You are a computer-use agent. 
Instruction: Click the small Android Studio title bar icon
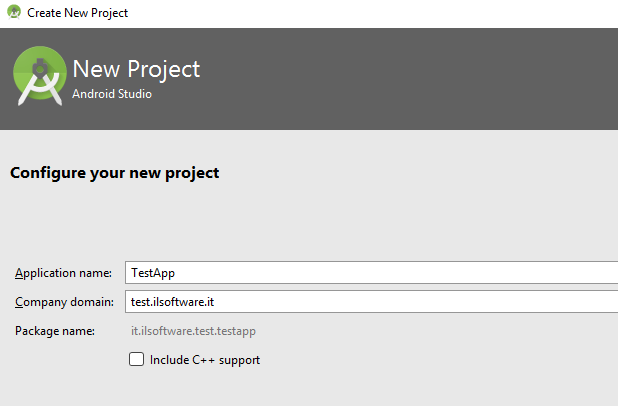14,12
